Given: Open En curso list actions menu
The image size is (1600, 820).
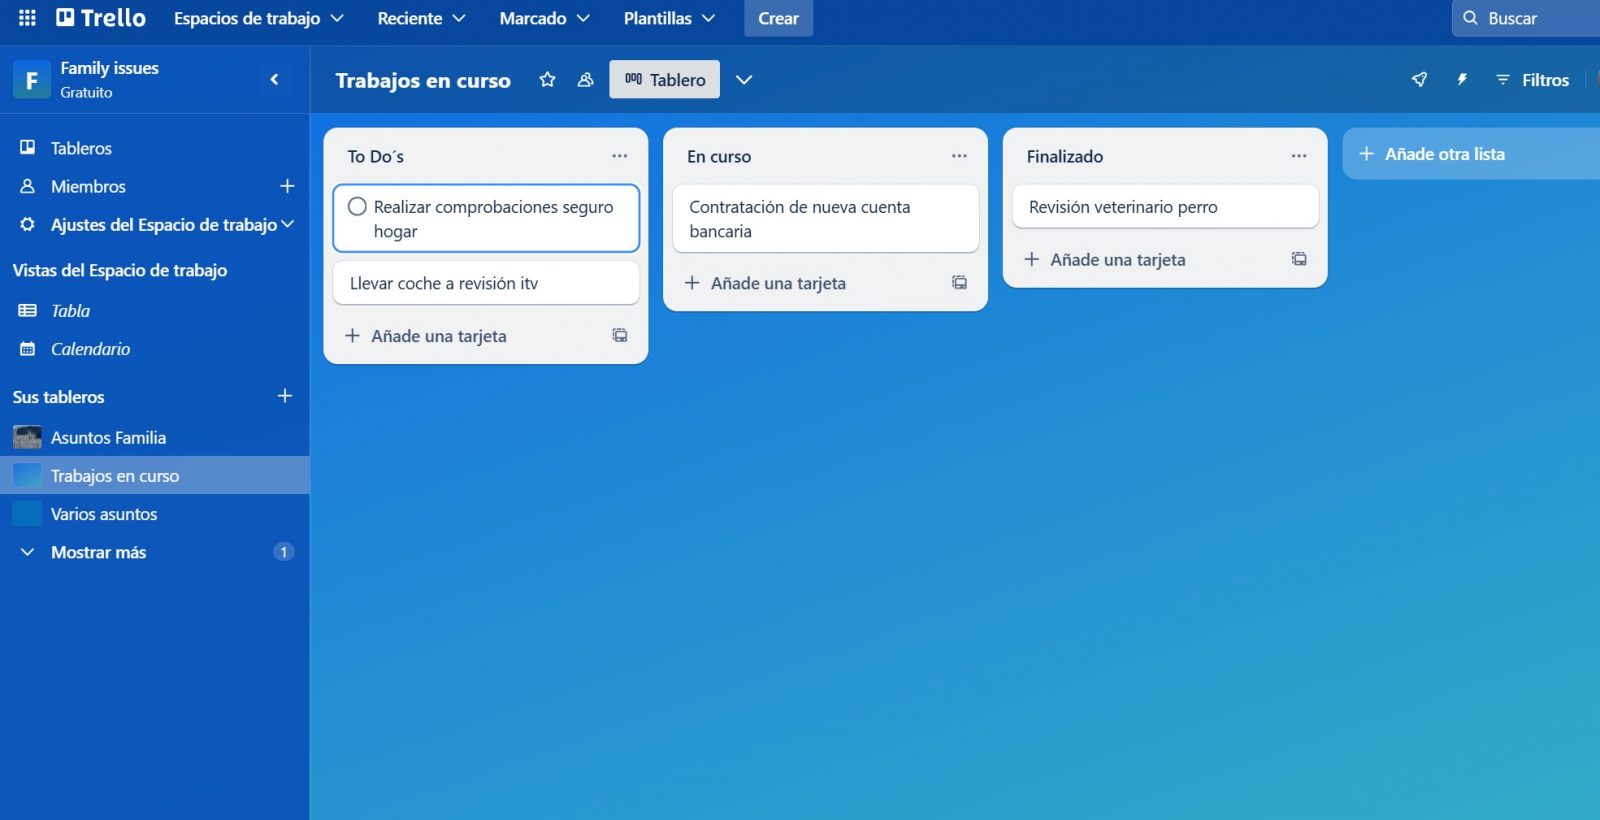Looking at the screenshot, I should pyautogui.click(x=959, y=156).
